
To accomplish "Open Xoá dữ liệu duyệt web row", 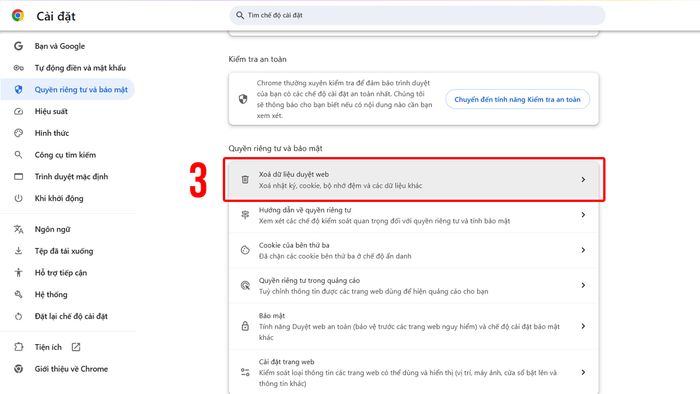I will [x=413, y=179].
